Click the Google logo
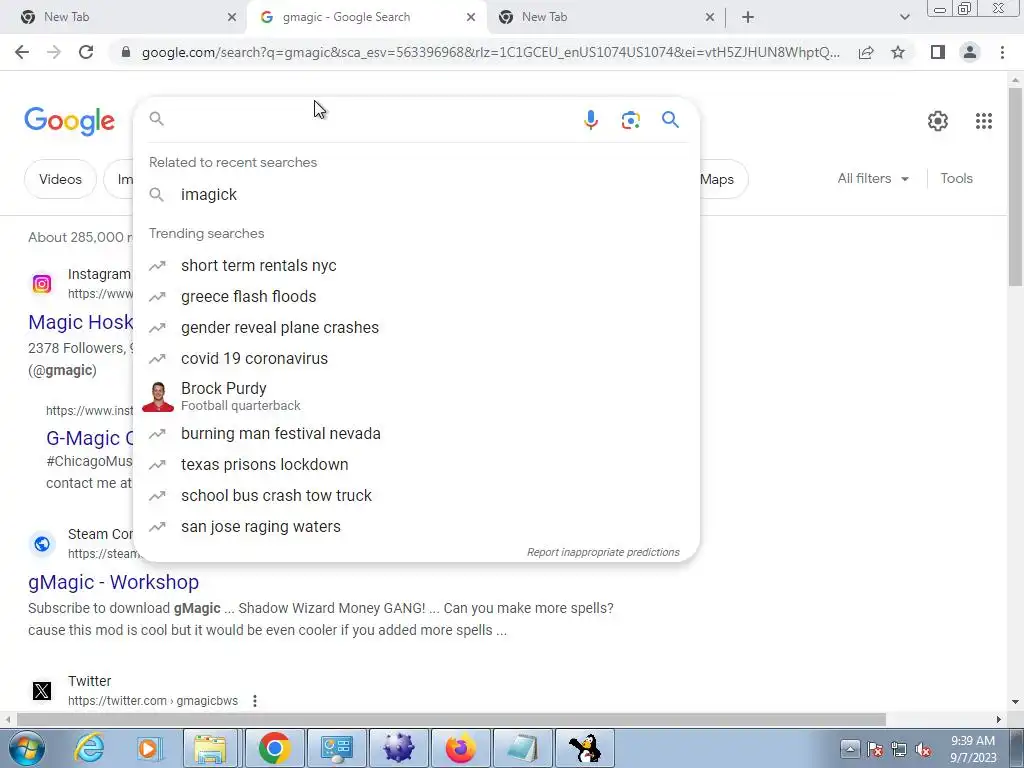Image resolution: width=1024 pixels, height=768 pixels. 70,121
